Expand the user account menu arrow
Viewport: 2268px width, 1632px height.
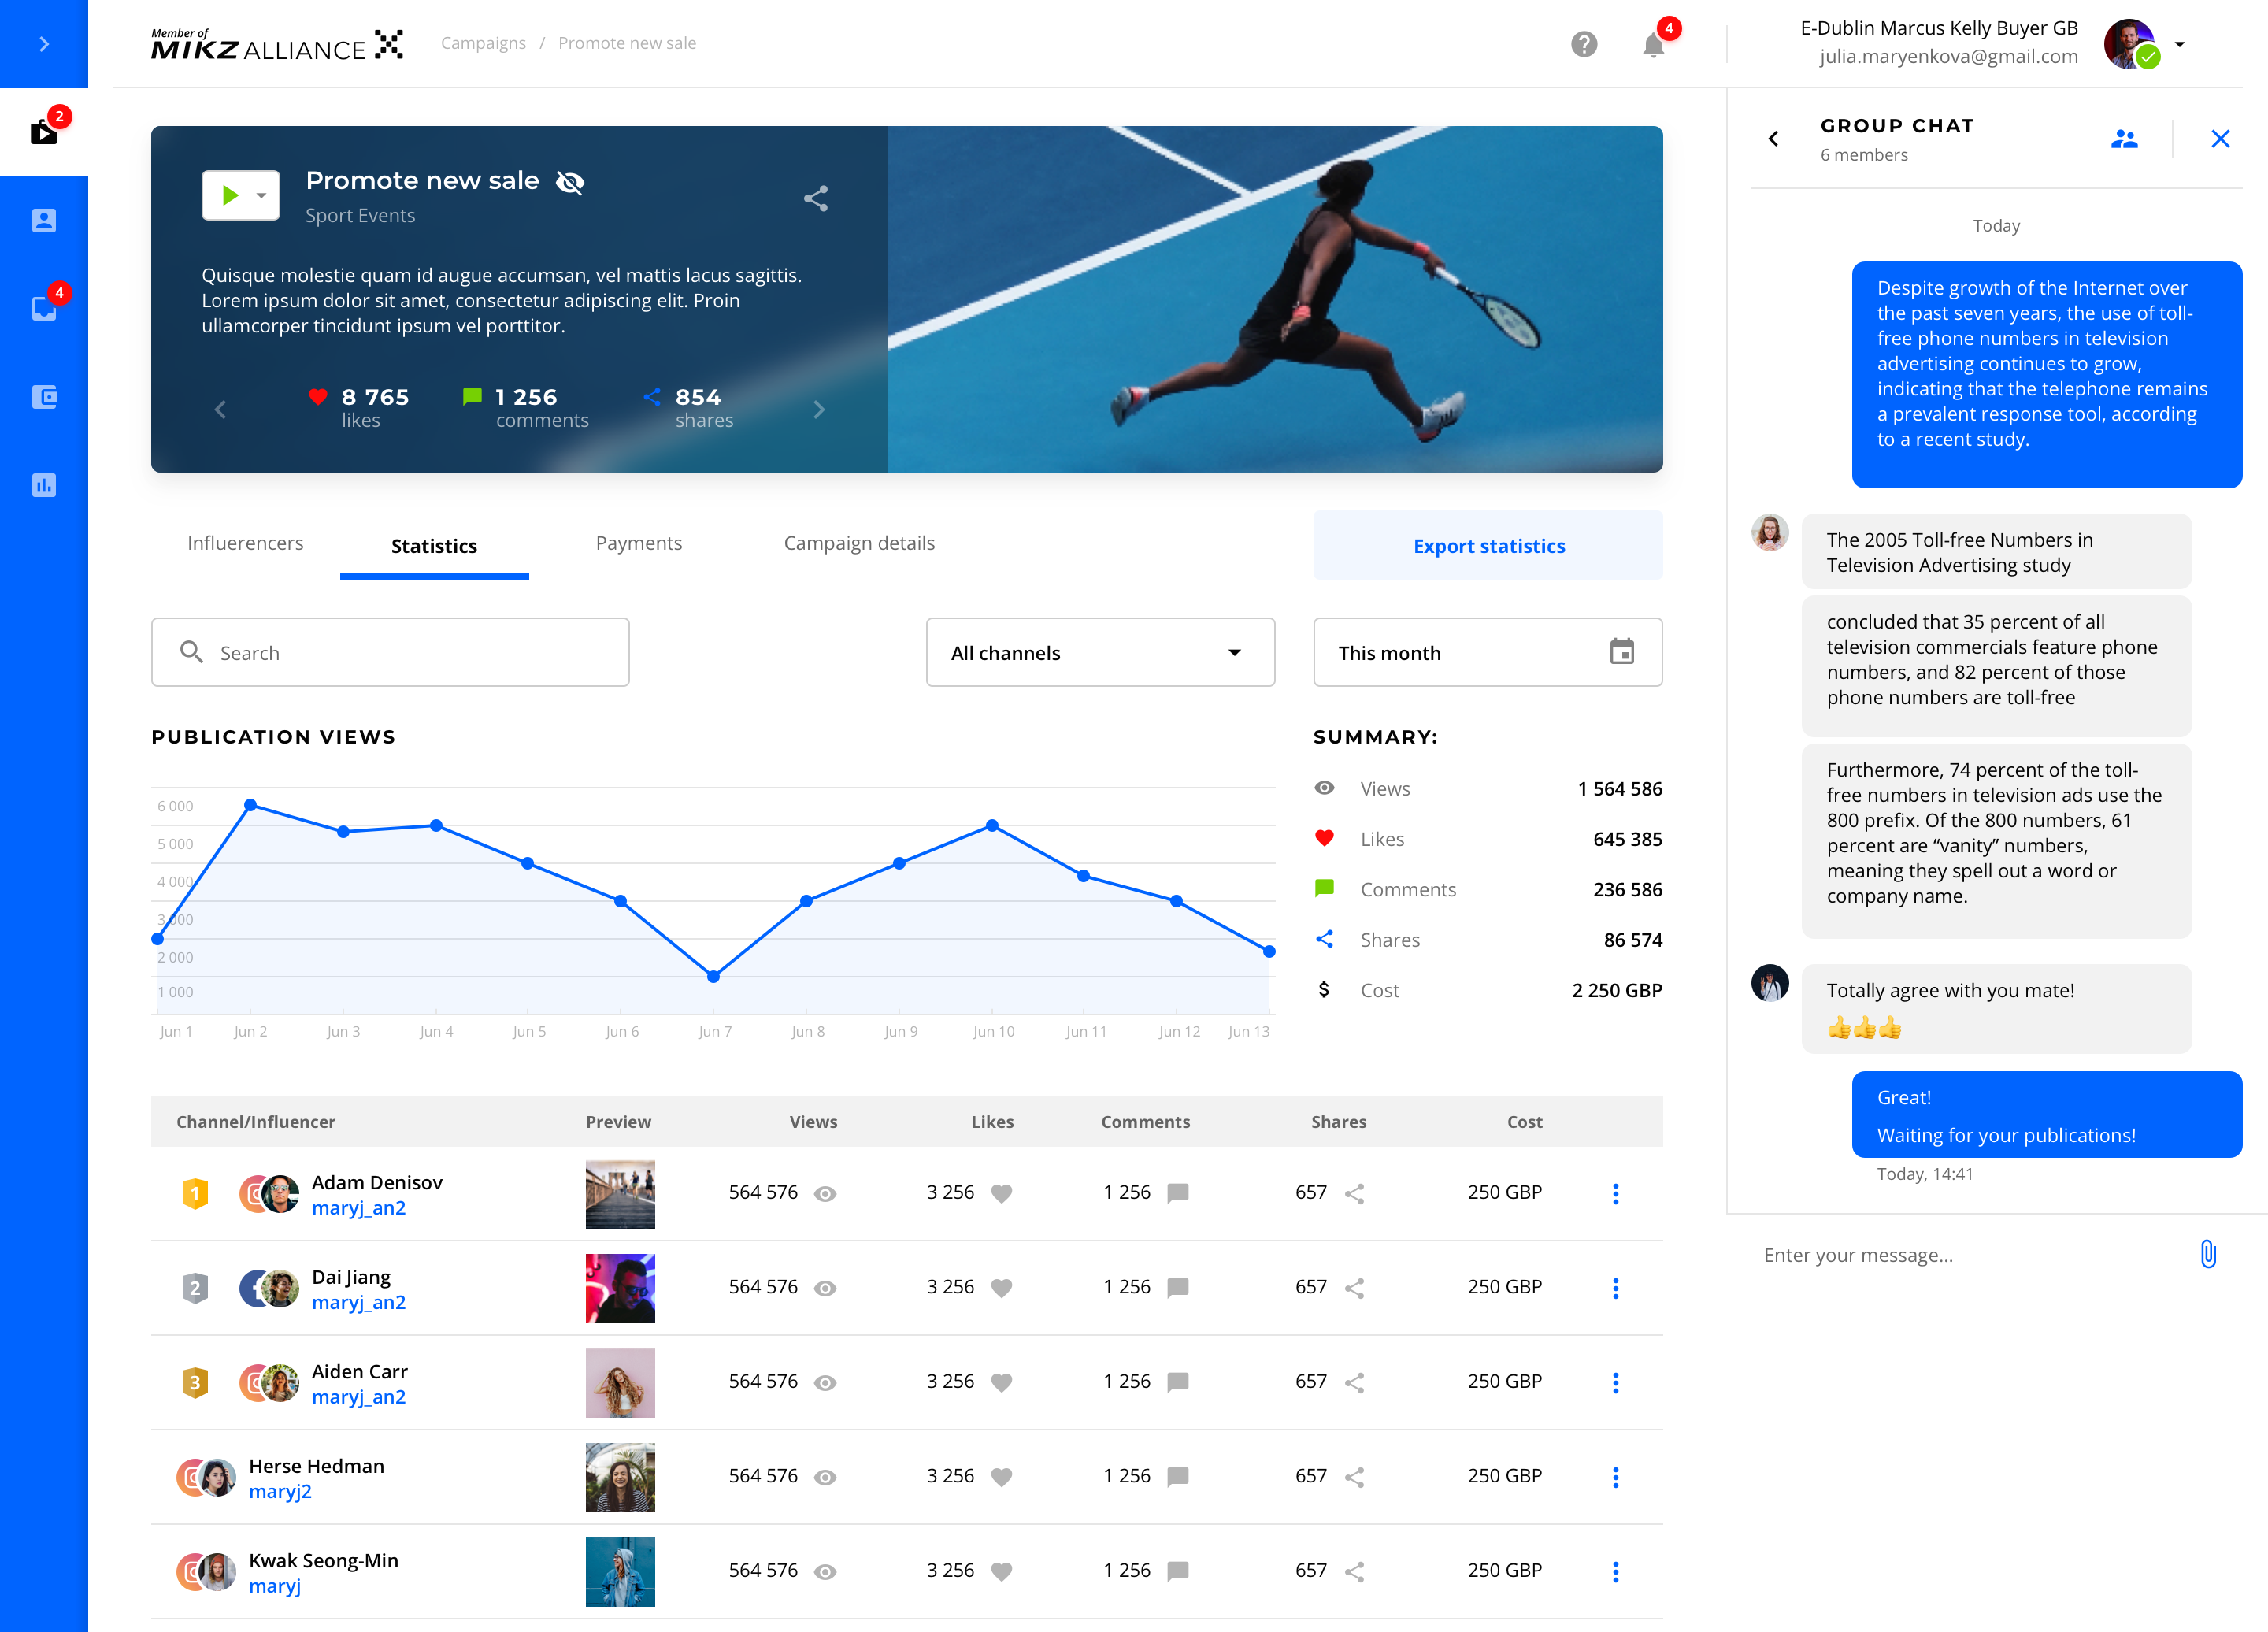click(2180, 44)
